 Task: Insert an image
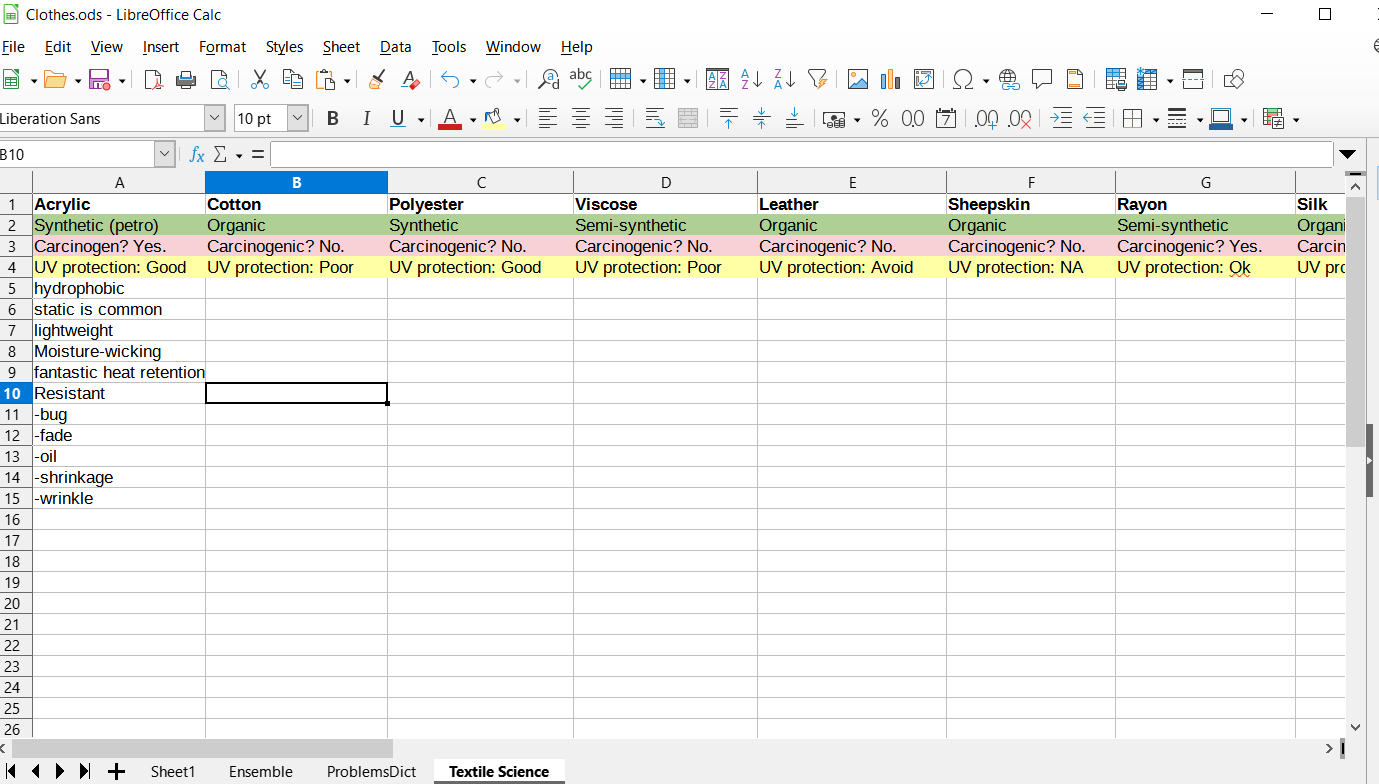pyautogui.click(x=857, y=80)
